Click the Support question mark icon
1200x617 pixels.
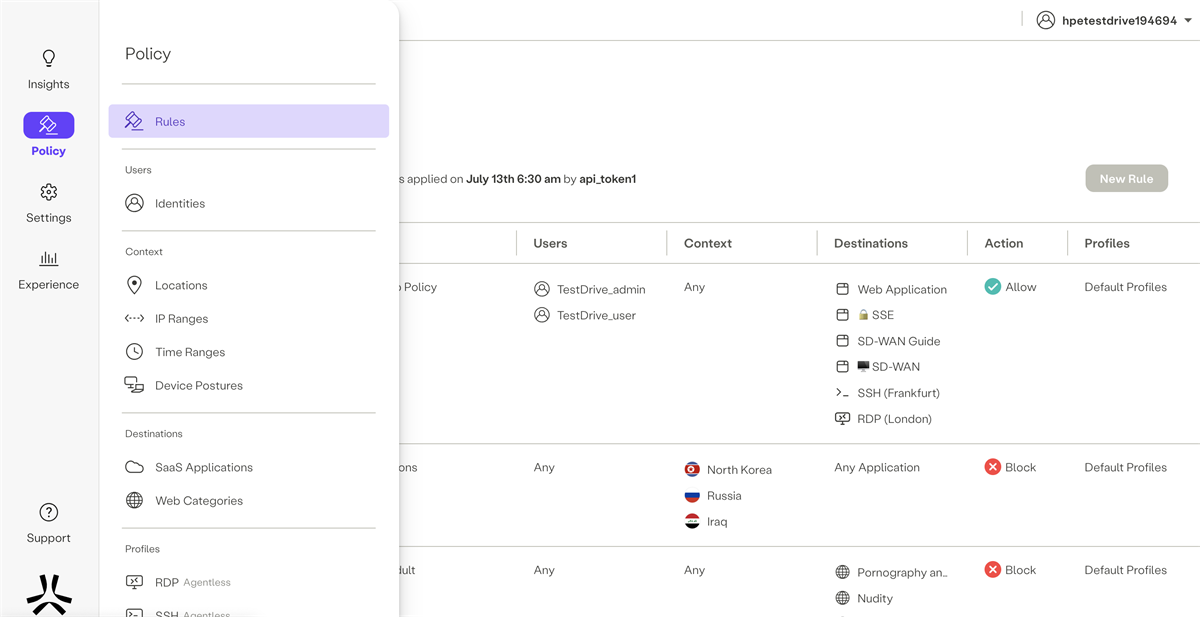pos(48,513)
